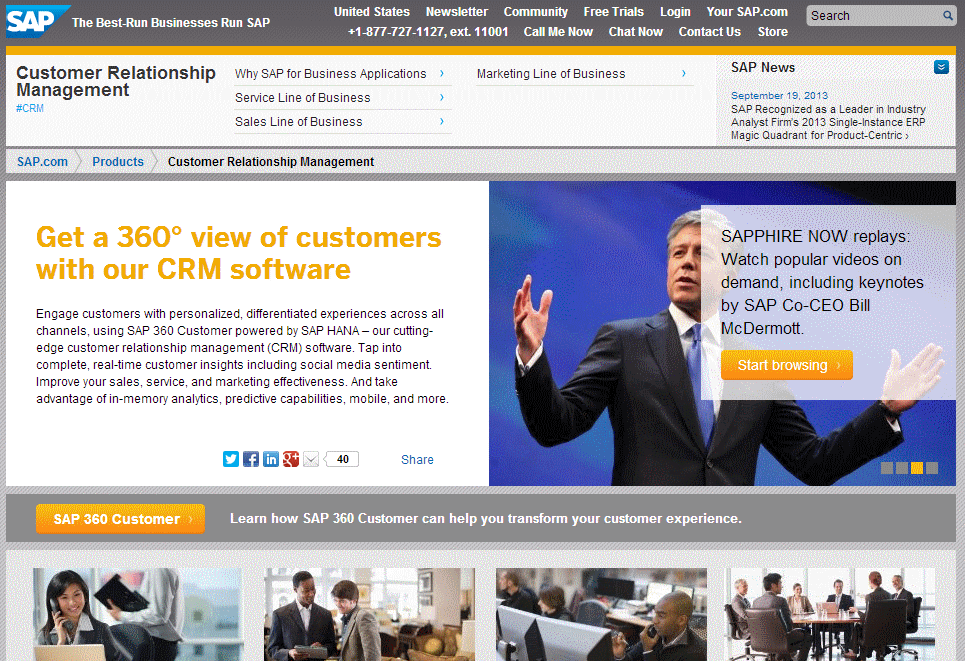The image size is (965, 661).
Task: Click the orange SAP 360 Customer button
Action: (x=120, y=519)
